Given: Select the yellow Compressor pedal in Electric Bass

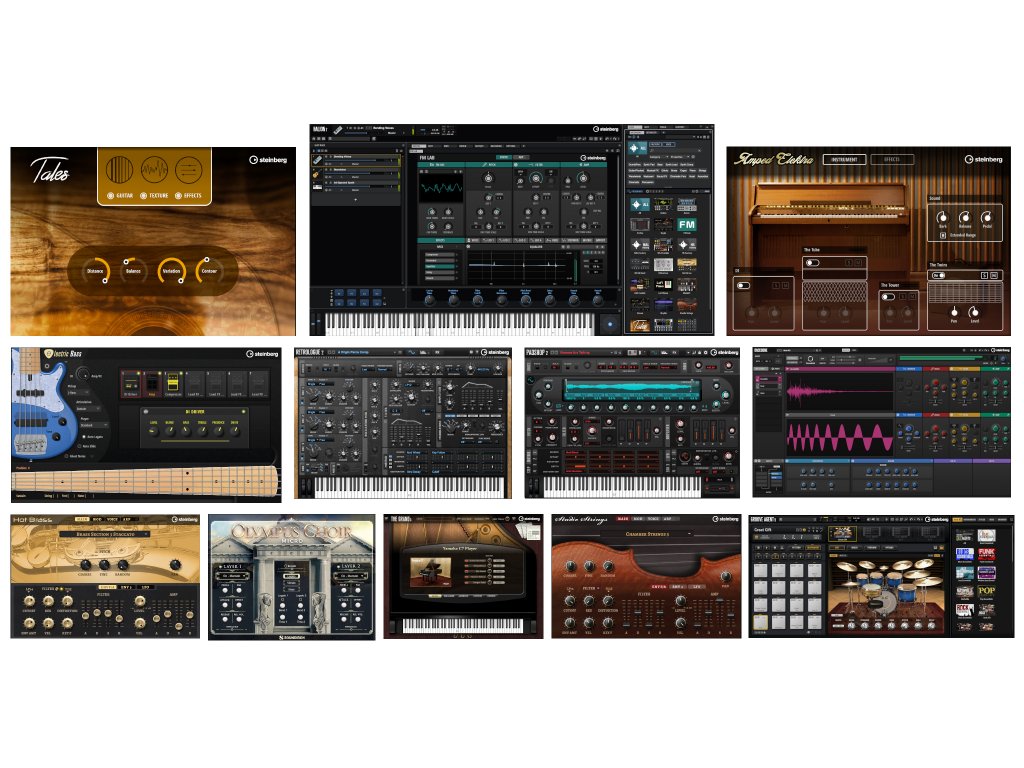Looking at the screenshot, I should coord(173,384).
